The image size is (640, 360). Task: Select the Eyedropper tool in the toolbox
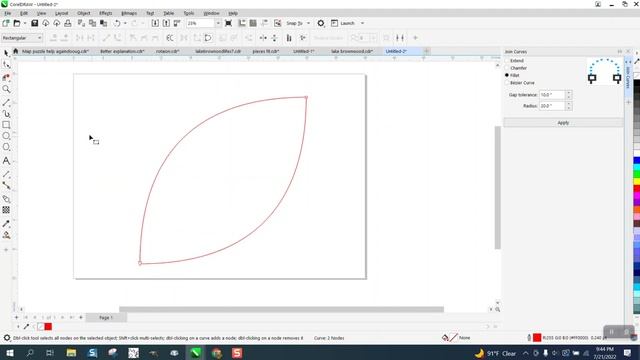click(x=6, y=224)
